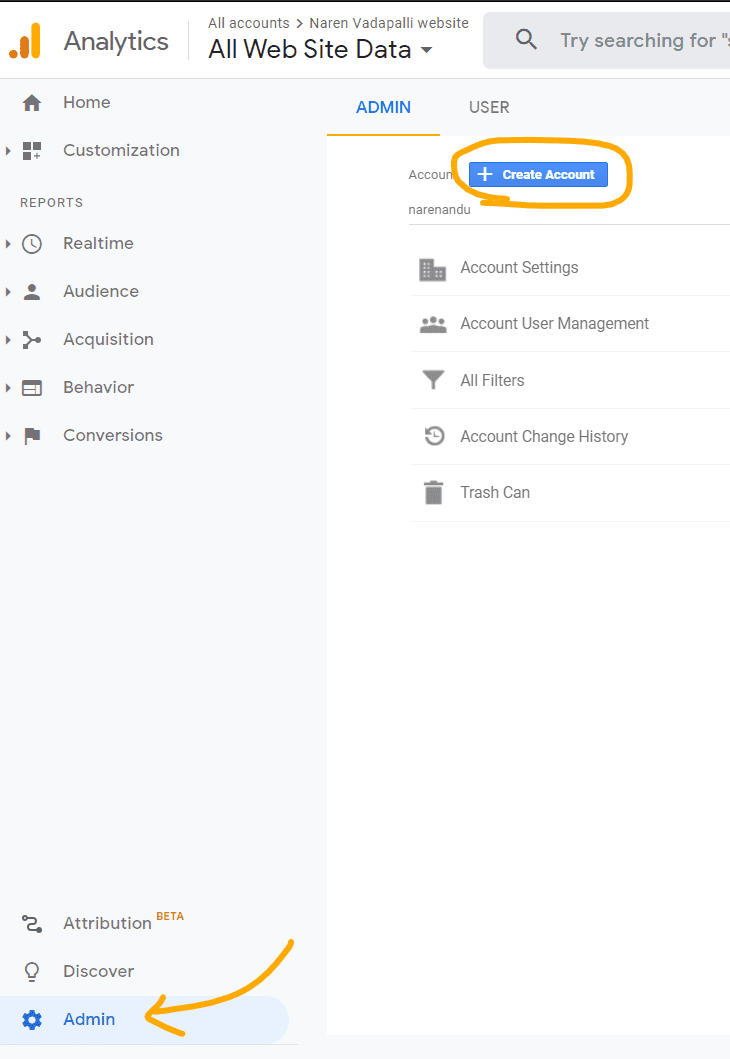Click the Trash Can bin icon
Viewport: 730px width, 1059px height.
[433, 492]
